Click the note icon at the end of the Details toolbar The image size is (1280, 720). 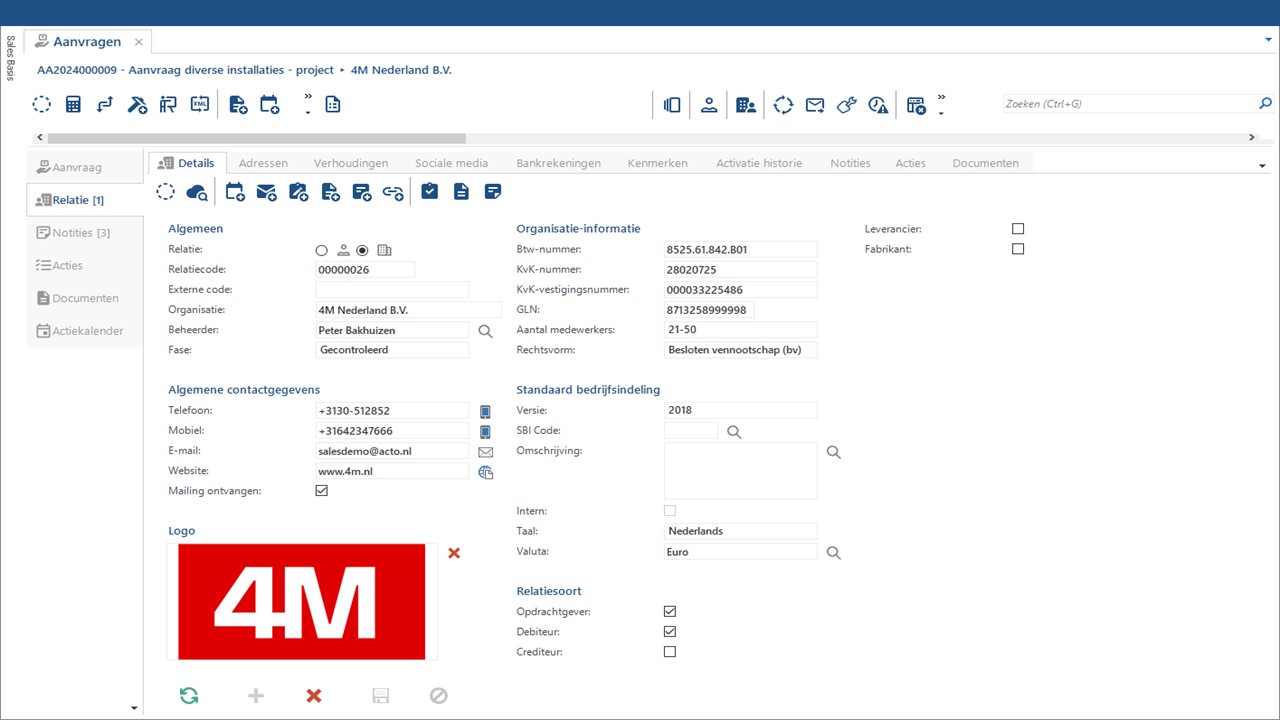[493, 191]
